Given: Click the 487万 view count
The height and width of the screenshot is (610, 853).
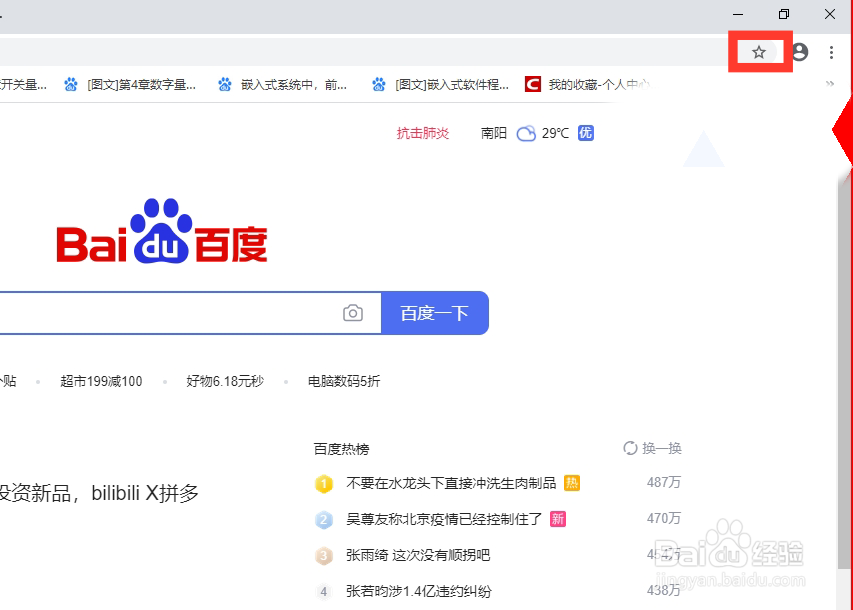Looking at the screenshot, I should coord(664,482).
